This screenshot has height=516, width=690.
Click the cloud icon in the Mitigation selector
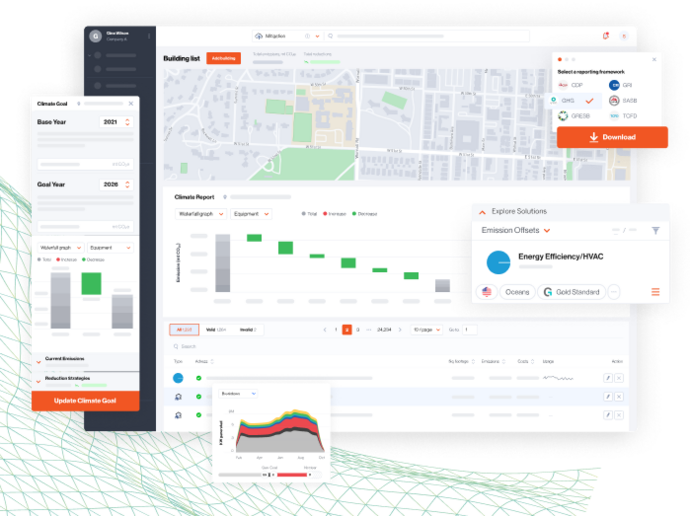[x=259, y=36]
